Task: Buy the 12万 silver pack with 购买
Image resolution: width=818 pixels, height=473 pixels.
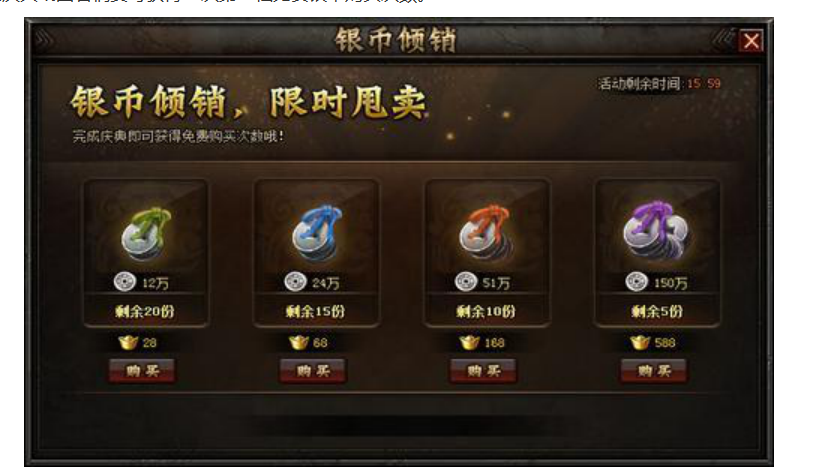Action: pos(142,371)
